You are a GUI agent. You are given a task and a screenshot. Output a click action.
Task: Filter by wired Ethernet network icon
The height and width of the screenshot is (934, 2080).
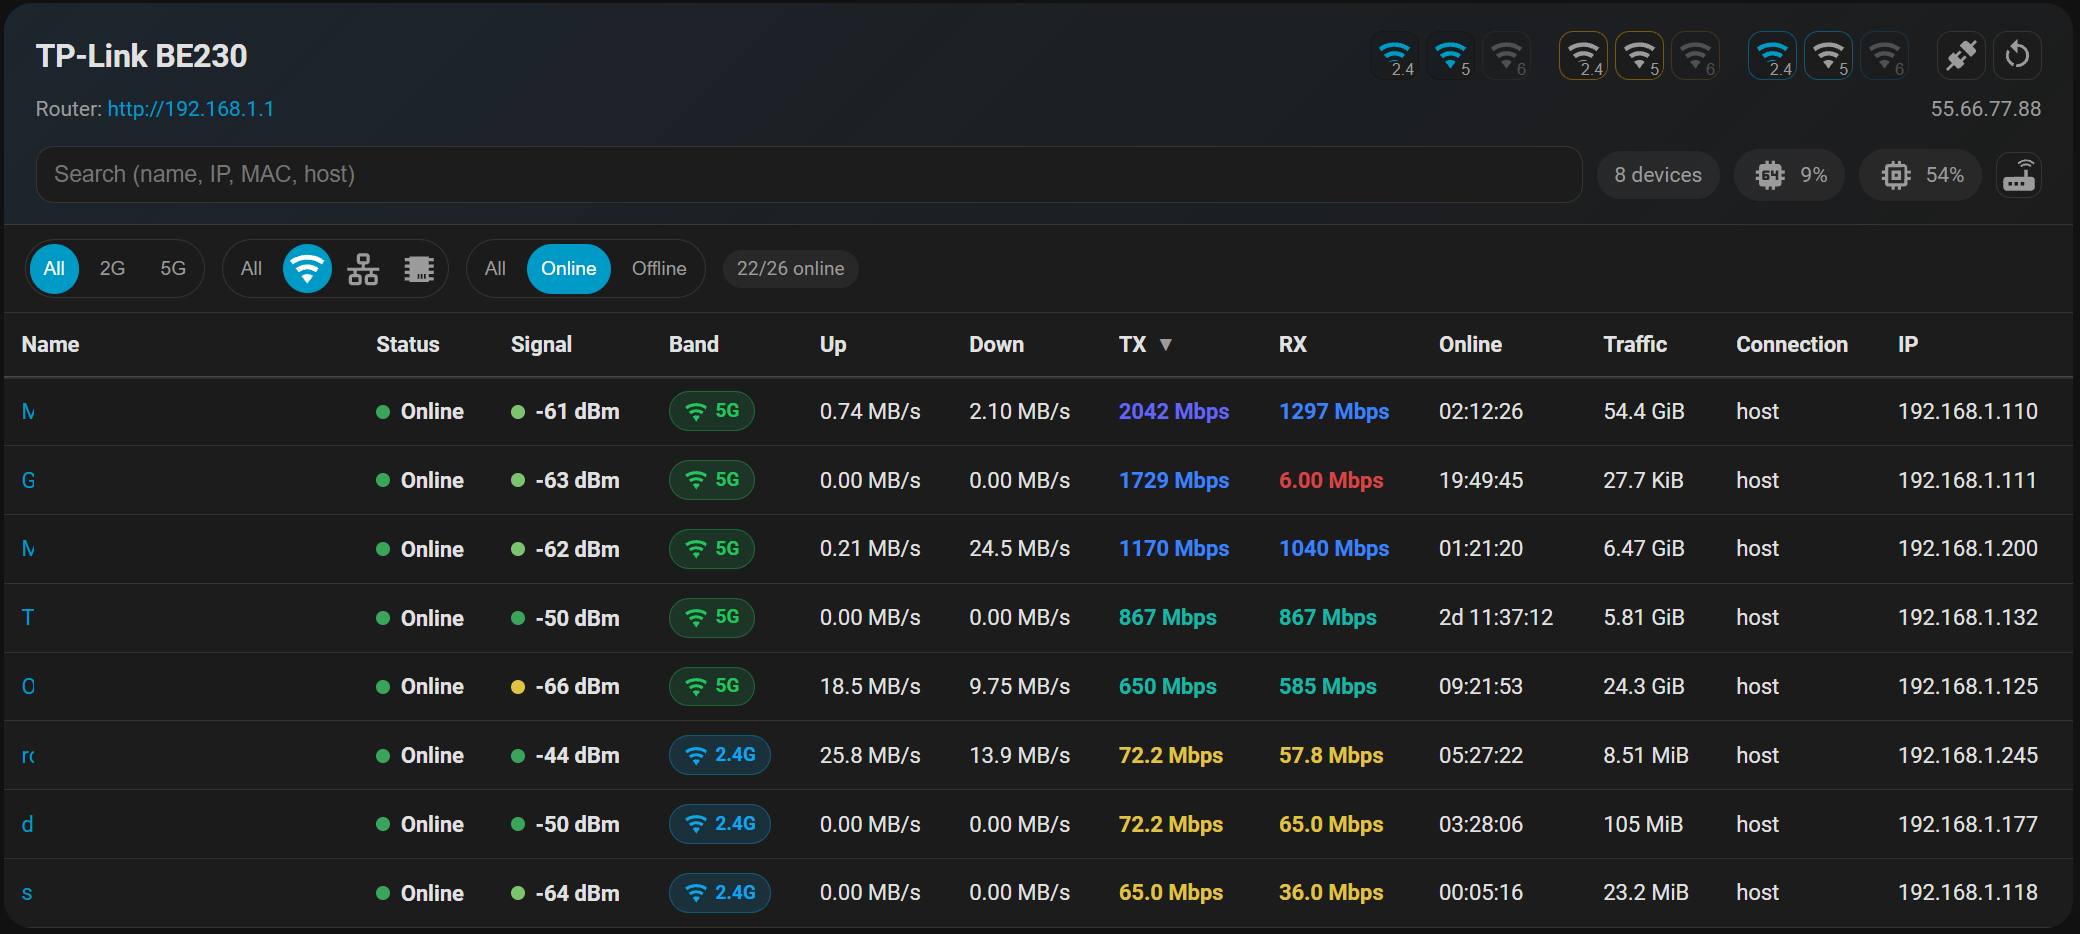[363, 269]
